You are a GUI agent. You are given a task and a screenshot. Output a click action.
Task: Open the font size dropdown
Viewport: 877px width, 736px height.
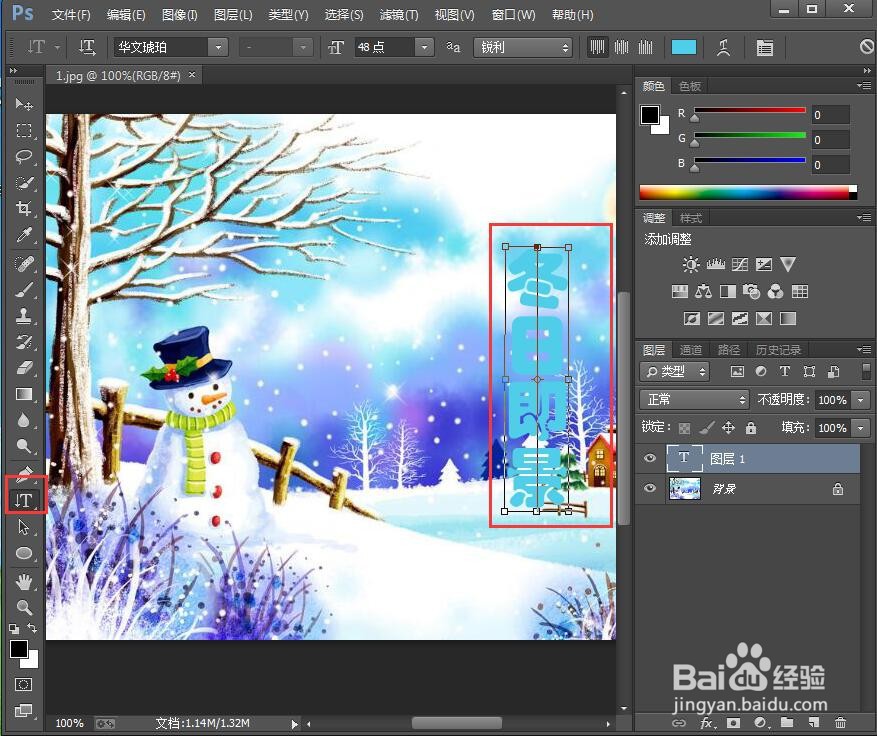click(425, 48)
